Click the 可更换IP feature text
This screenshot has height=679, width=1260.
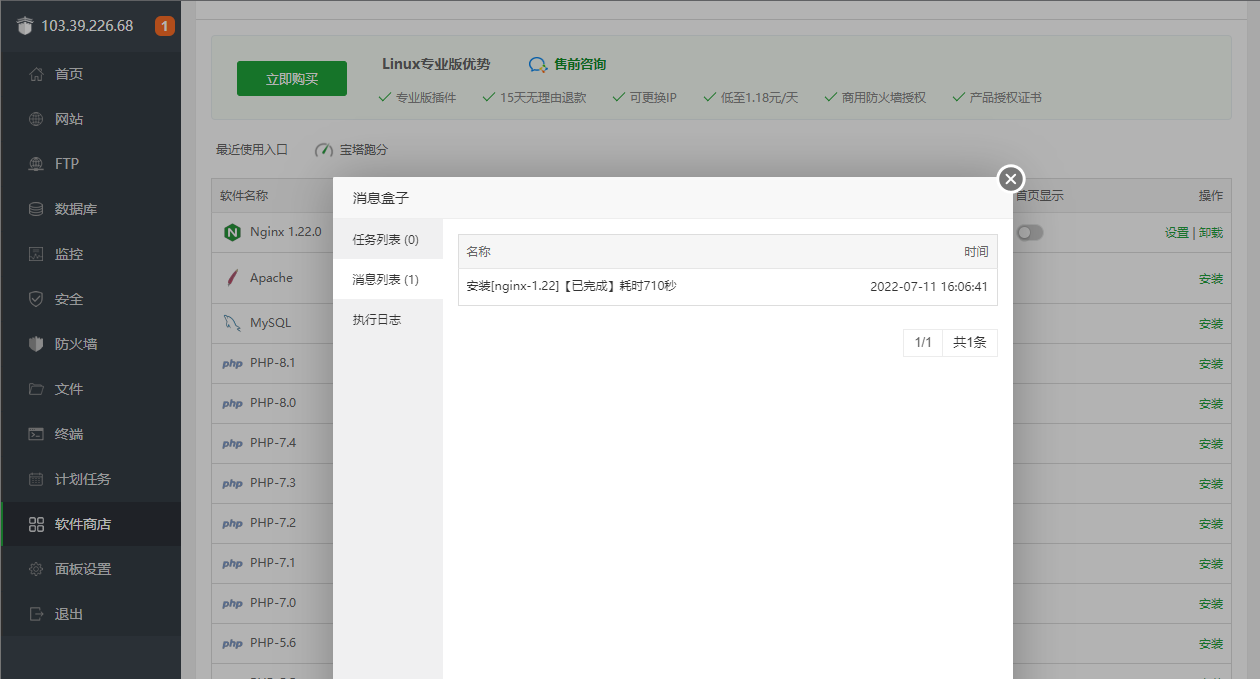pyautogui.click(x=653, y=98)
